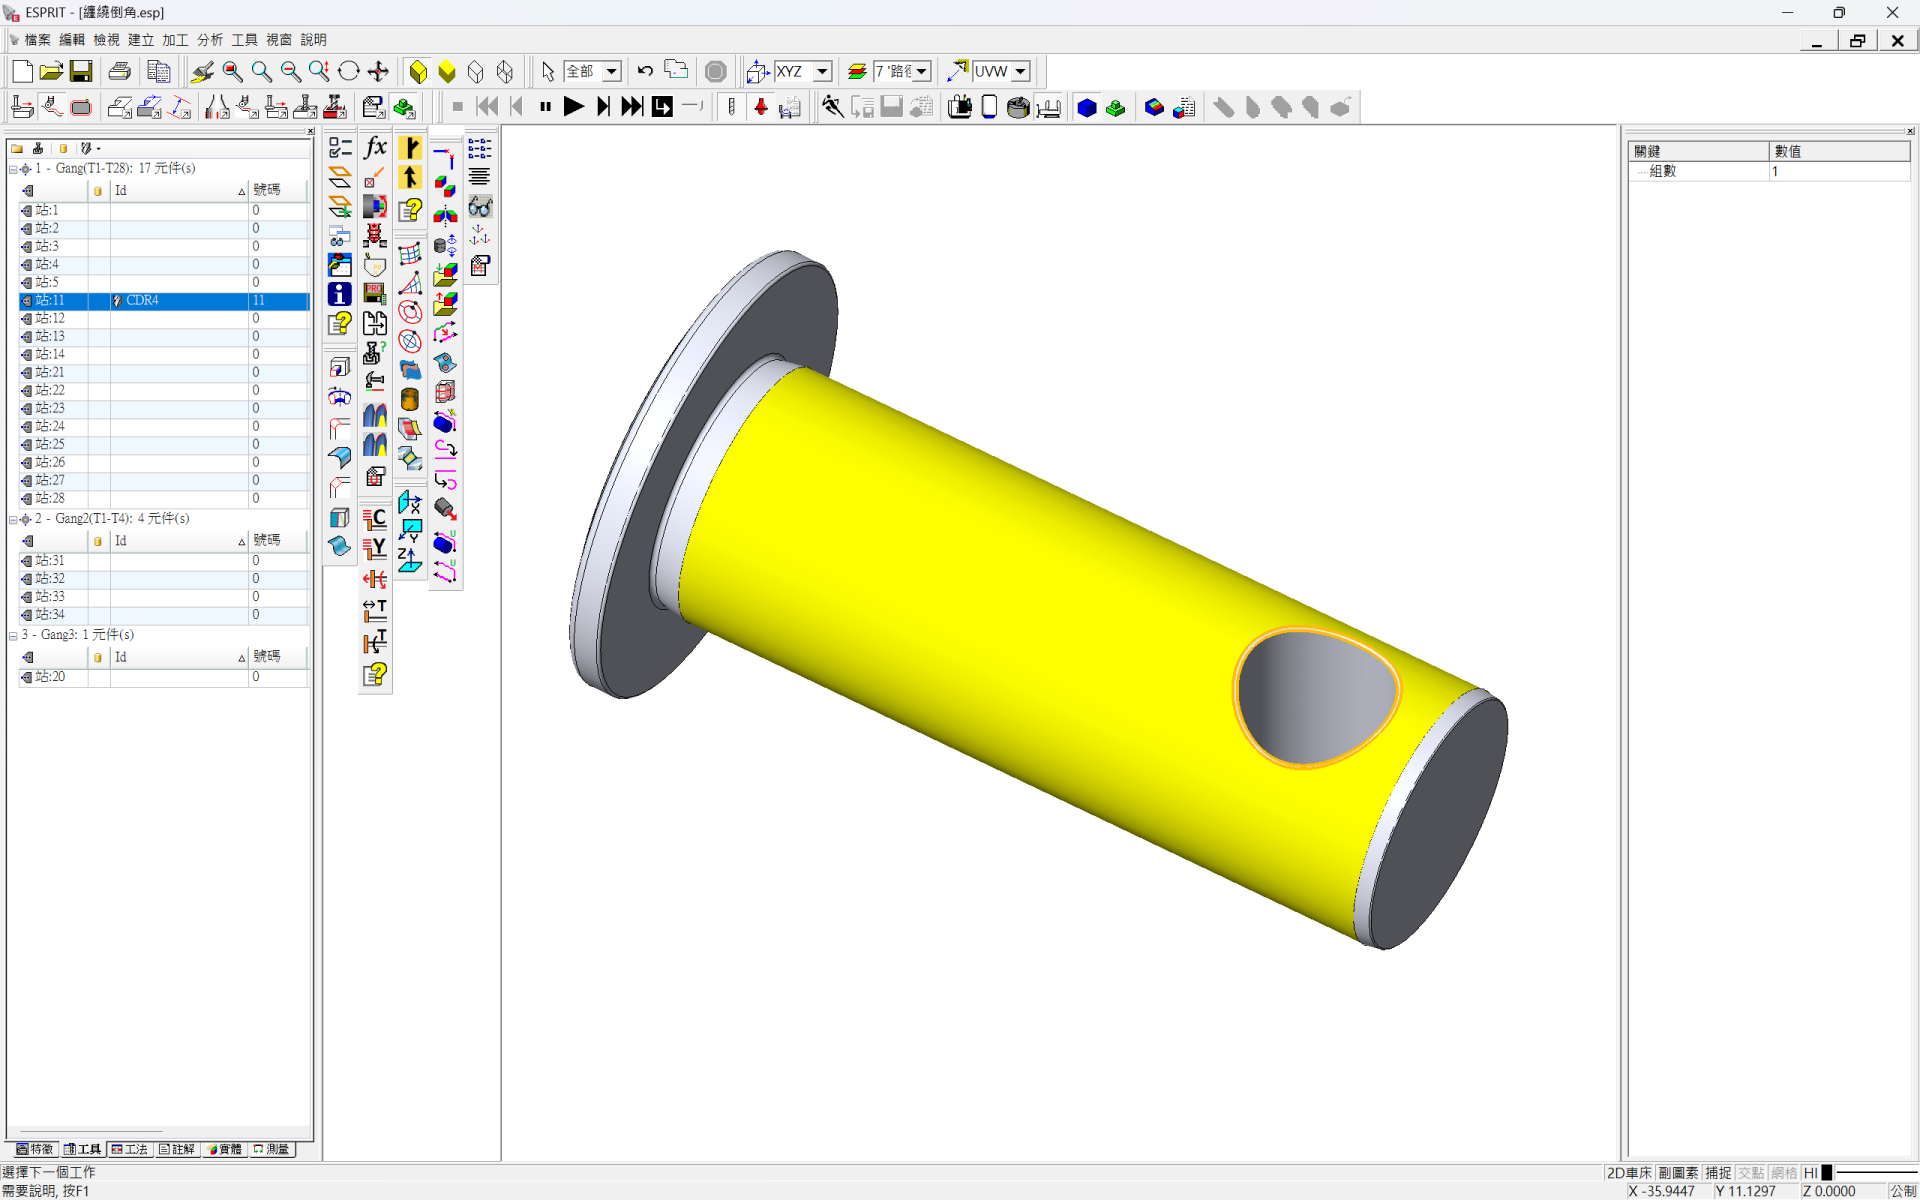Click the Save file toolbar icon
Viewport: 1920px width, 1200px height.
click(x=81, y=71)
